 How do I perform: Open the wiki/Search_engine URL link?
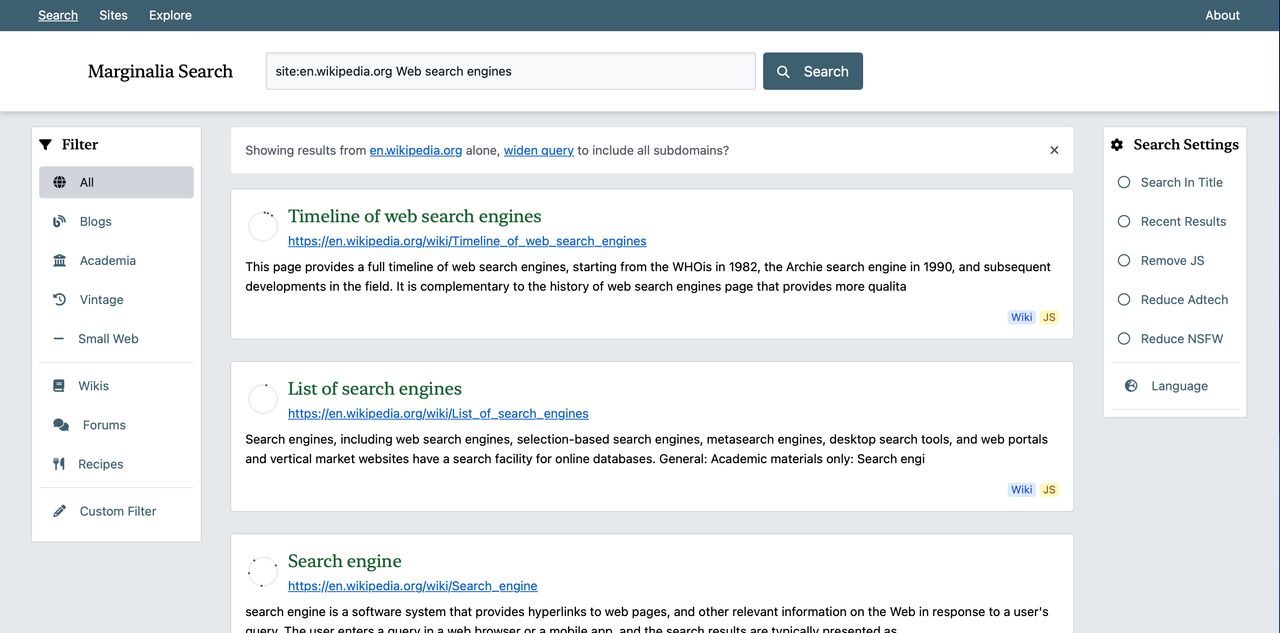413,586
